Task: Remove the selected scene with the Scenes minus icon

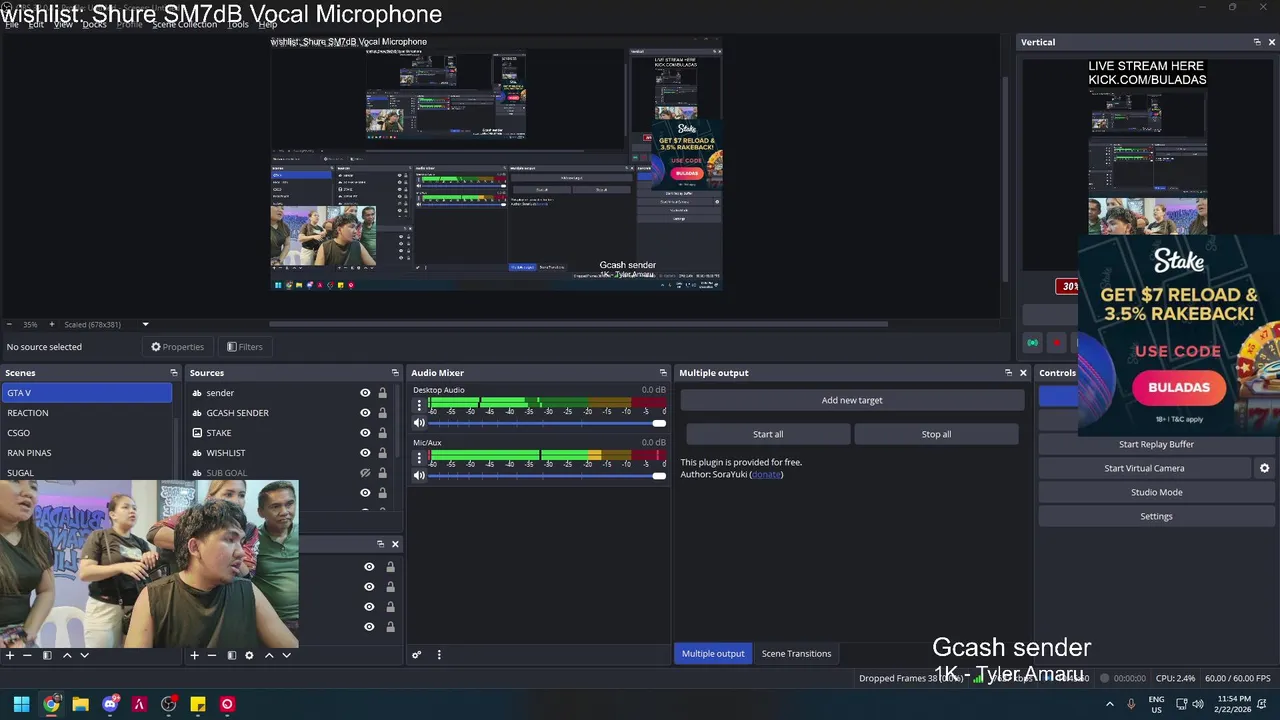Action: [x=27, y=655]
